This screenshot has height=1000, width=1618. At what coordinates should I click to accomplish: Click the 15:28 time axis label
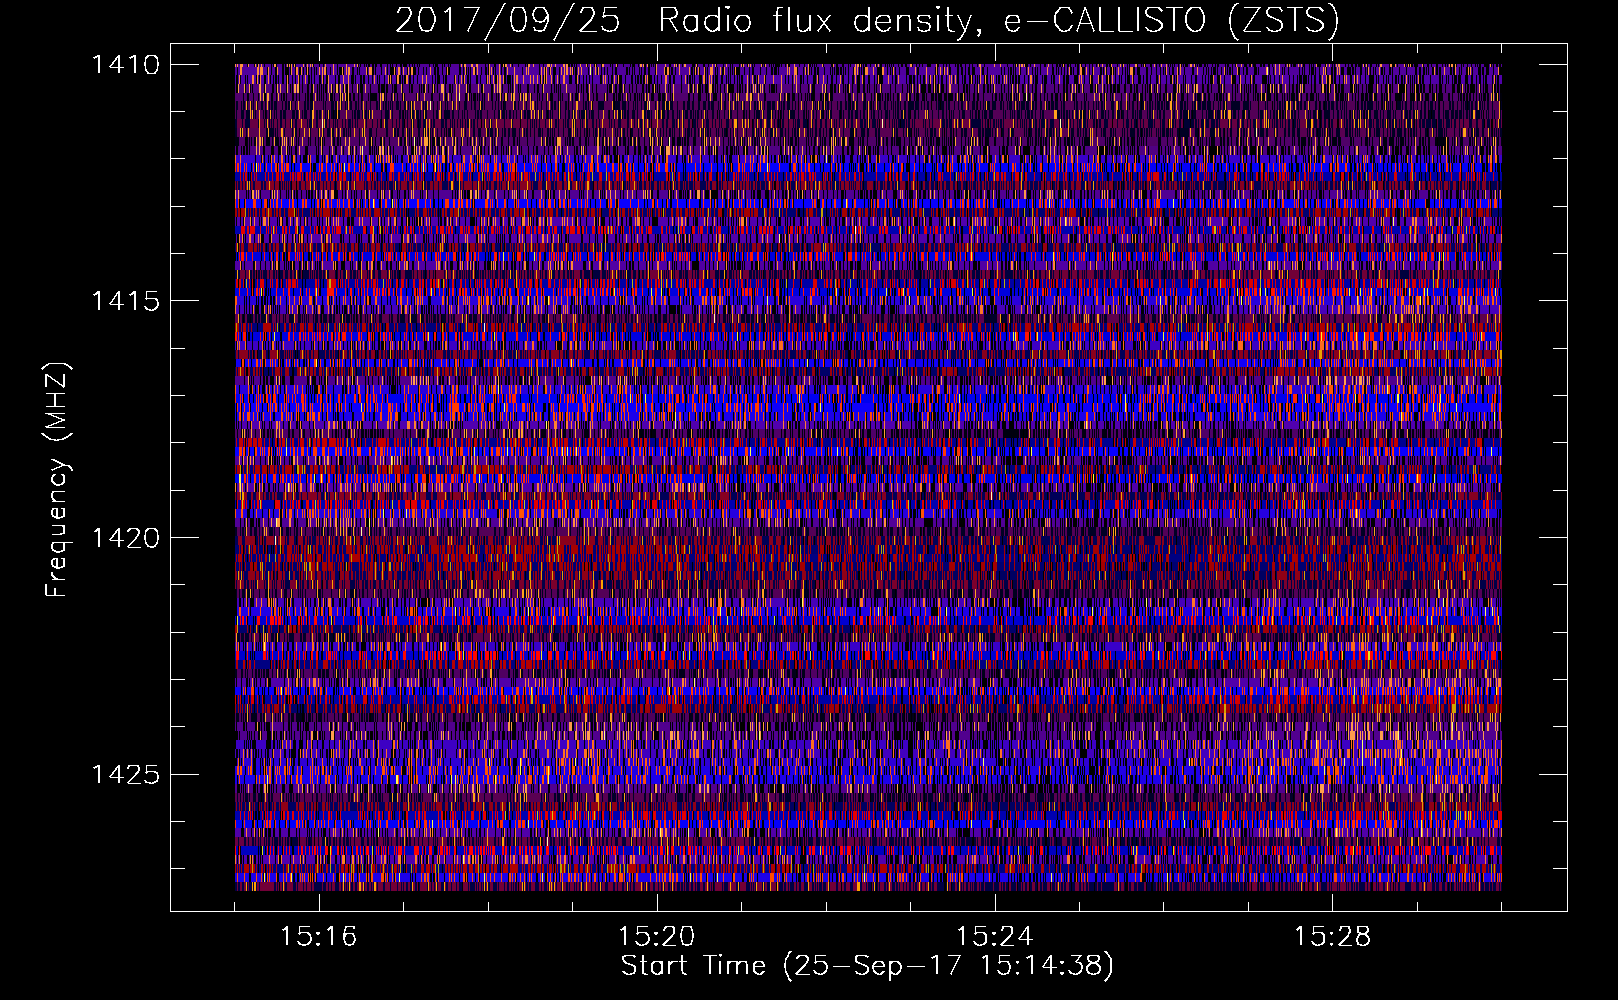[x=1333, y=936]
